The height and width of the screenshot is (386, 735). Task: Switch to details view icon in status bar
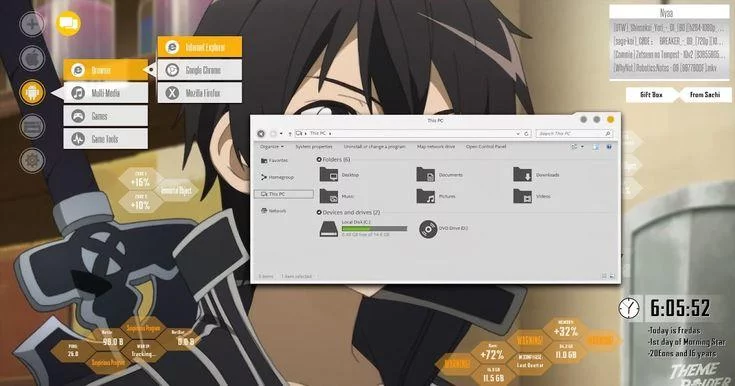pyautogui.click(x=604, y=276)
